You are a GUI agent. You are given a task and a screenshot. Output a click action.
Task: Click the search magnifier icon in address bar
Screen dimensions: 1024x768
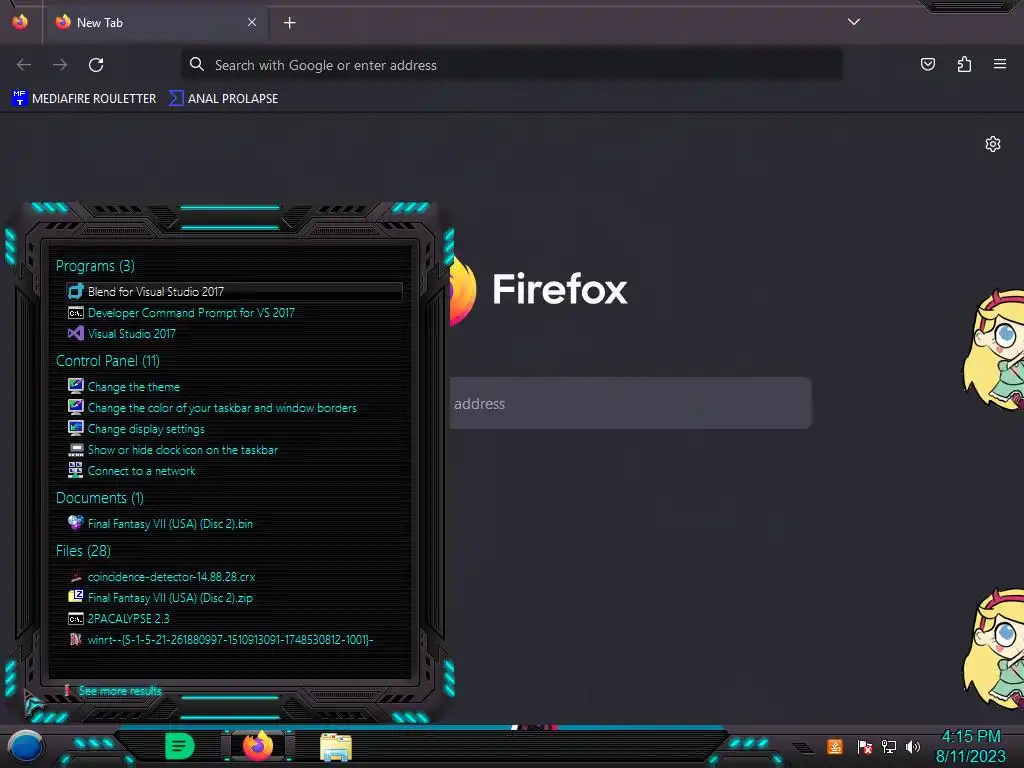tap(197, 64)
